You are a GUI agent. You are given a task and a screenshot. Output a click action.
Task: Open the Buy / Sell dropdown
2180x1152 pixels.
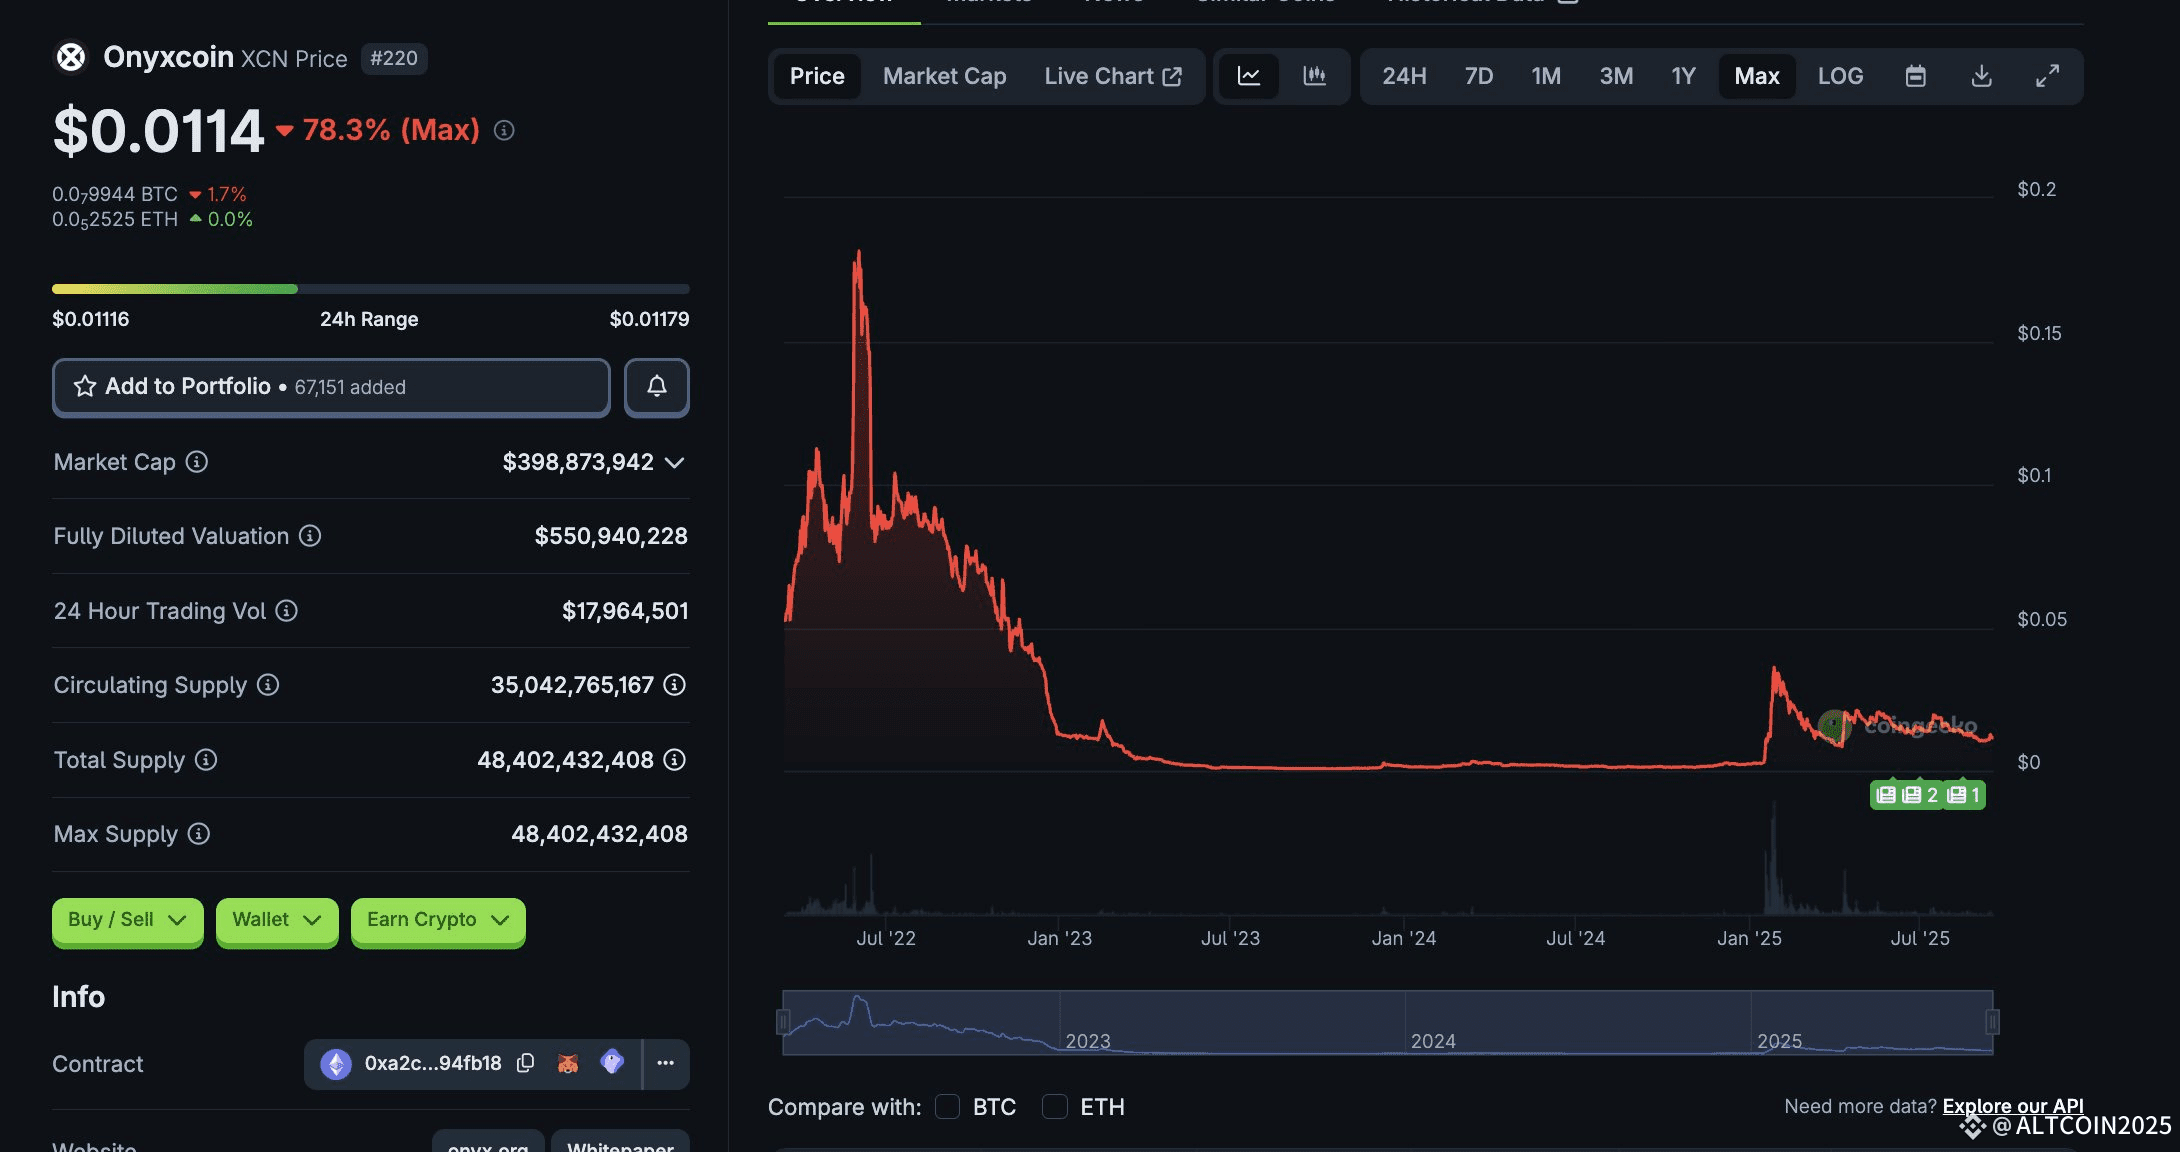(127, 920)
